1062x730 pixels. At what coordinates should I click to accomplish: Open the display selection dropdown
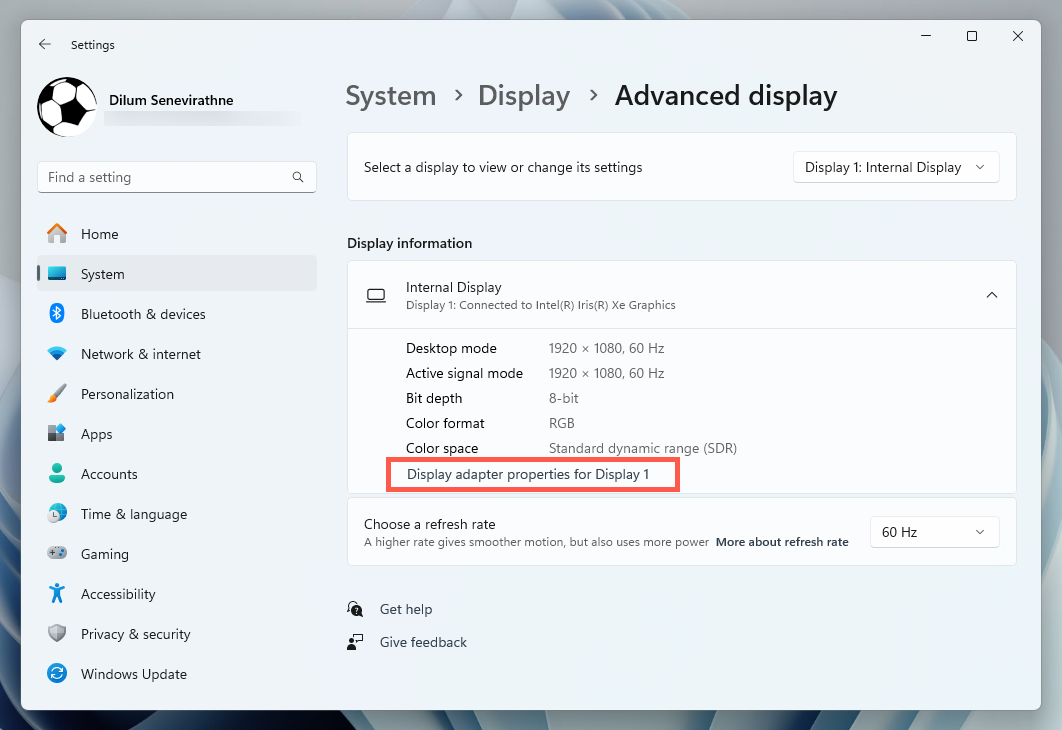[x=895, y=168]
